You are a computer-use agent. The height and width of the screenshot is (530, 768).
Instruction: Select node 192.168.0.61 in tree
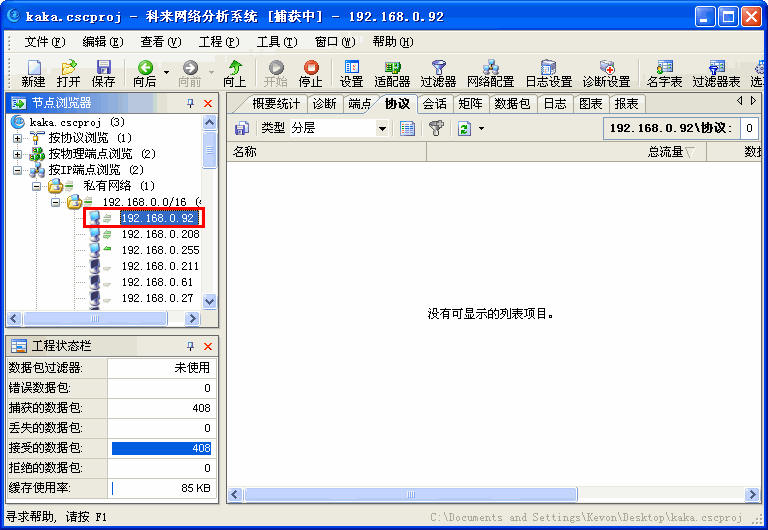click(157, 282)
